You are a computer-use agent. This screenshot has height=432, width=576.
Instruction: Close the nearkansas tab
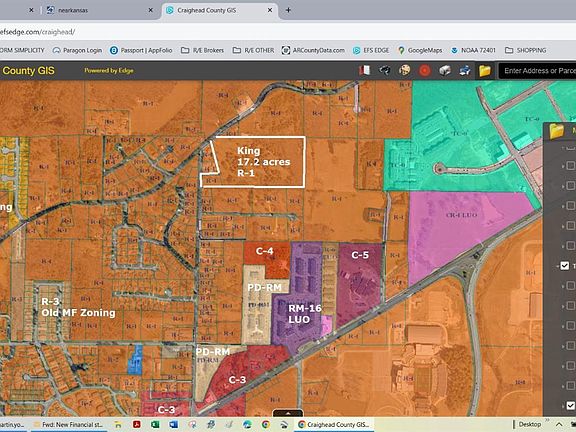[x=151, y=10]
